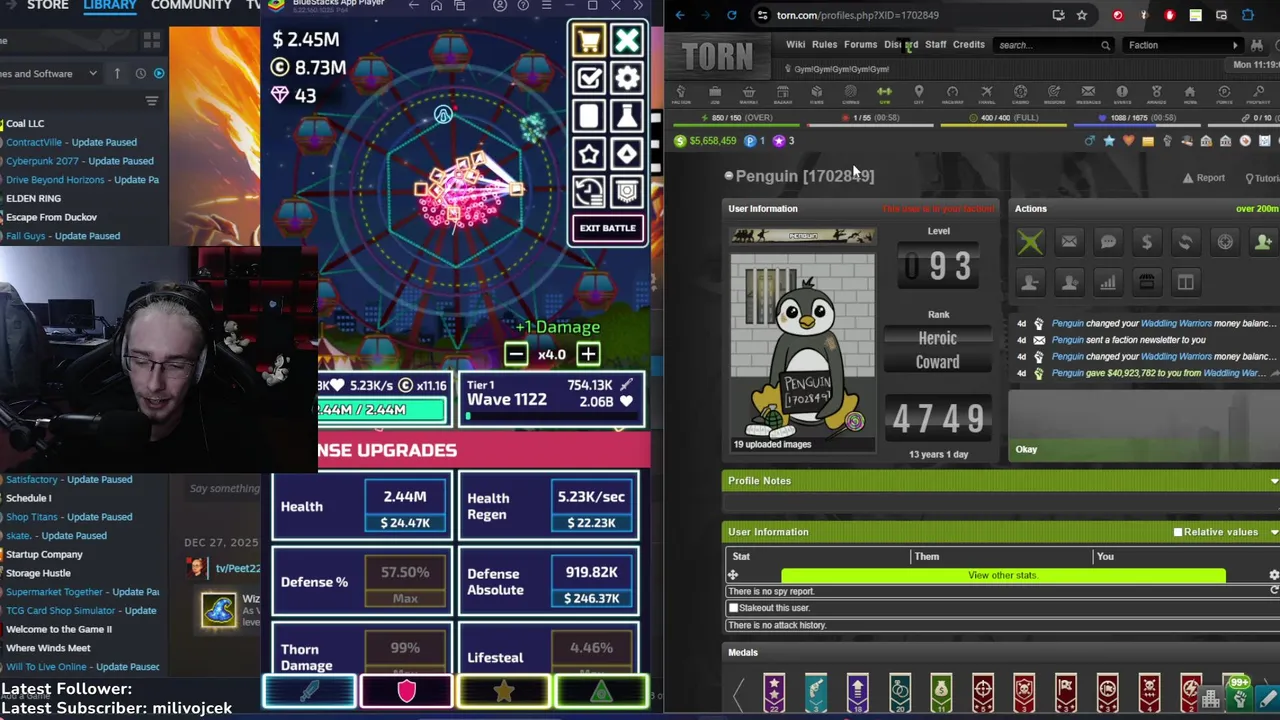Screen dimensions: 1280x720
Task: Open the Torn Wiki link
Action: coord(795,45)
